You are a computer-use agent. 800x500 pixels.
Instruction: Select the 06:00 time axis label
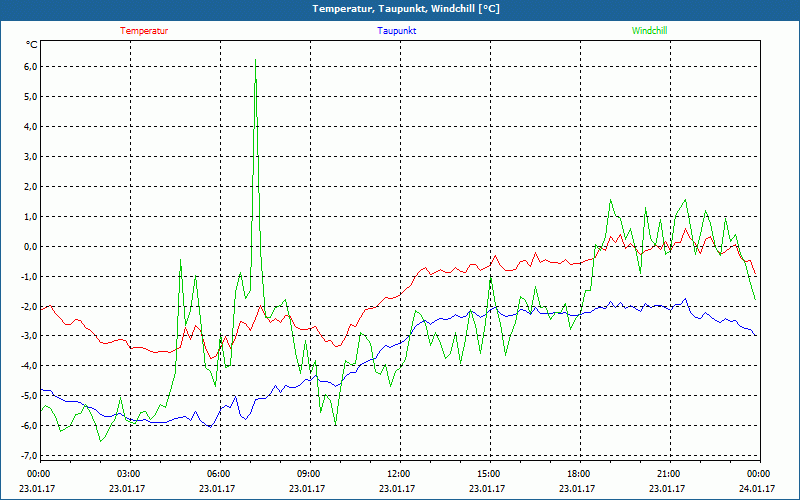(x=219, y=474)
